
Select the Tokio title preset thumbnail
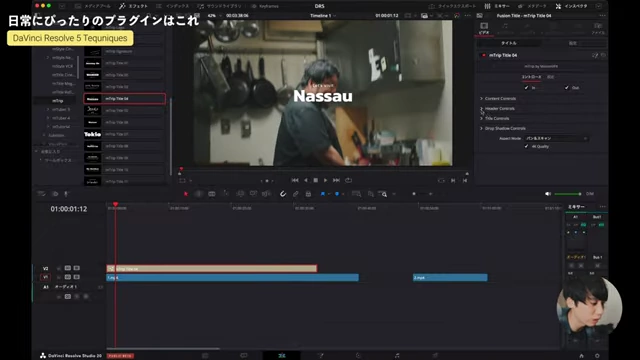tap(93, 134)
